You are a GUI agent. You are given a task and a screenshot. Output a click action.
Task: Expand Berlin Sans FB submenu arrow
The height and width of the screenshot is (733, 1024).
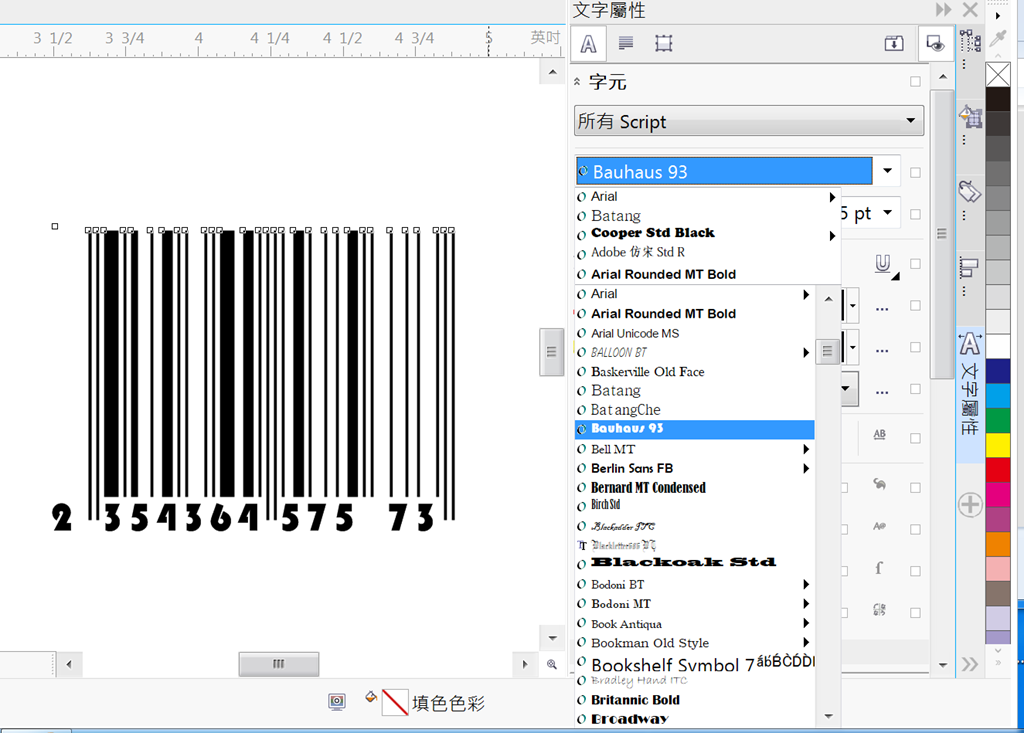(x=807, y=468)
